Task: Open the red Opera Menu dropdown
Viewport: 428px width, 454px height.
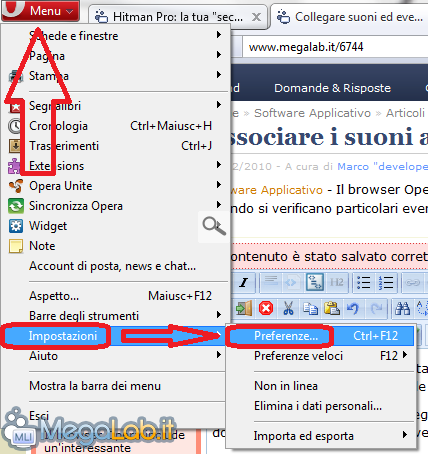Action: [x=40, y=11]
